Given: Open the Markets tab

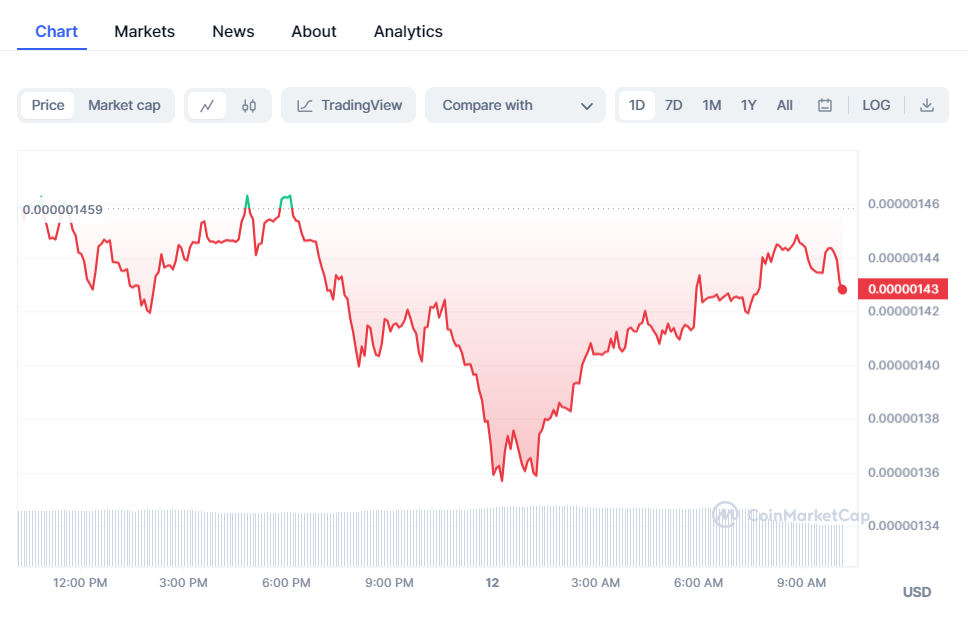Looking at the screenshot, I should tap(144, 31).
